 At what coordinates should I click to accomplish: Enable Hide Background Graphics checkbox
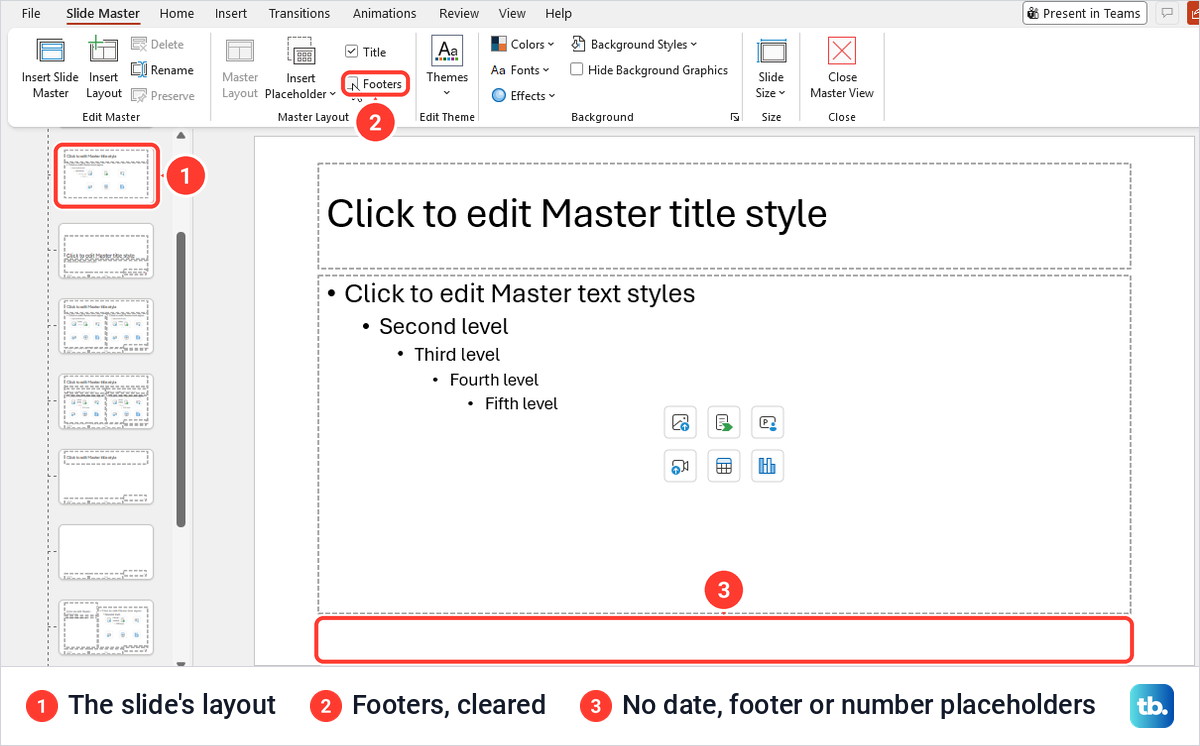[577, 70]
